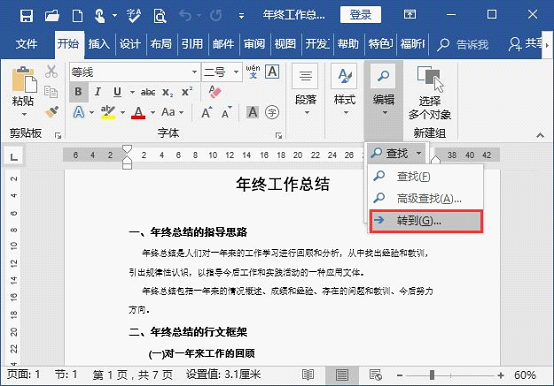
Task: Click the 粘贴 paste button
Action: (23, 87)
